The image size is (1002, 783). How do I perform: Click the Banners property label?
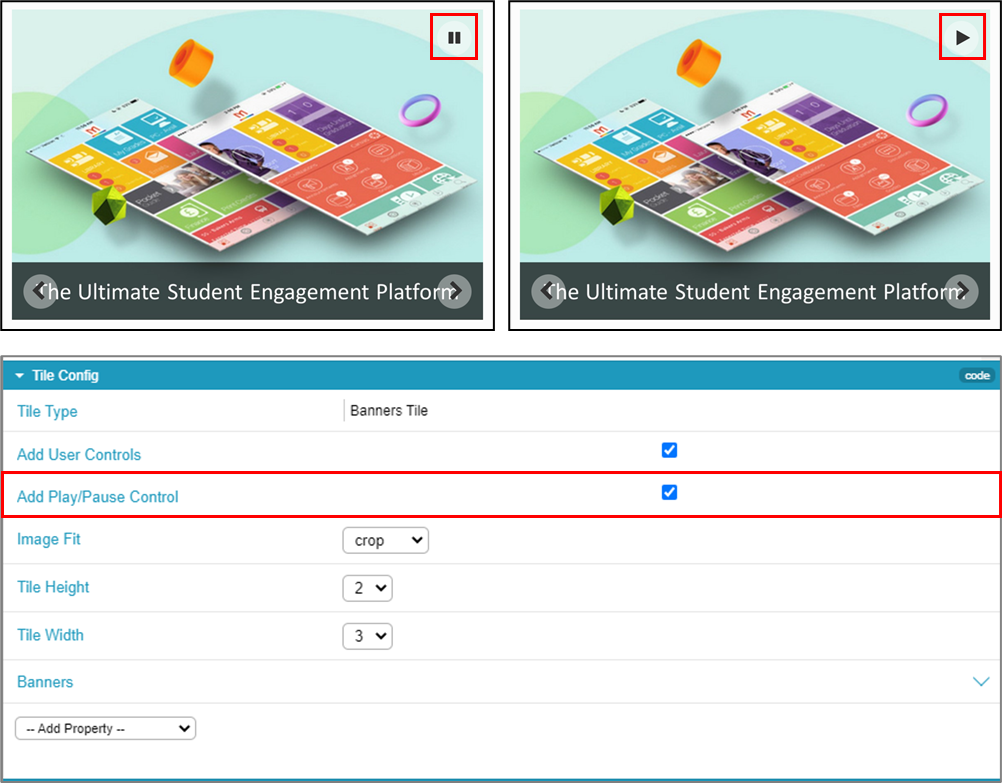[x=45, y=682]
